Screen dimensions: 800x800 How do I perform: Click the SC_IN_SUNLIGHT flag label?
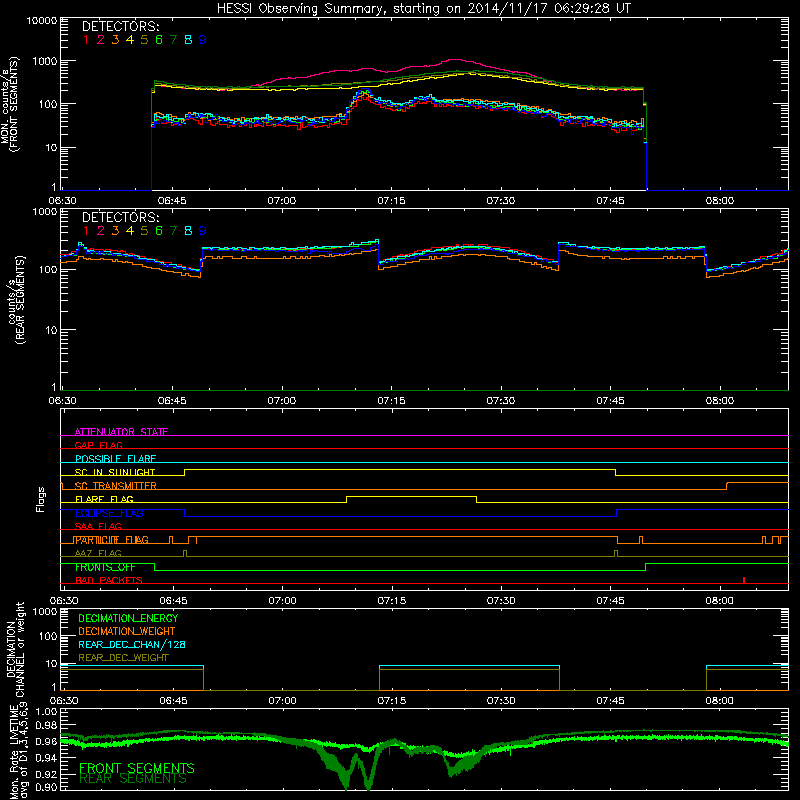click(115, 472)
